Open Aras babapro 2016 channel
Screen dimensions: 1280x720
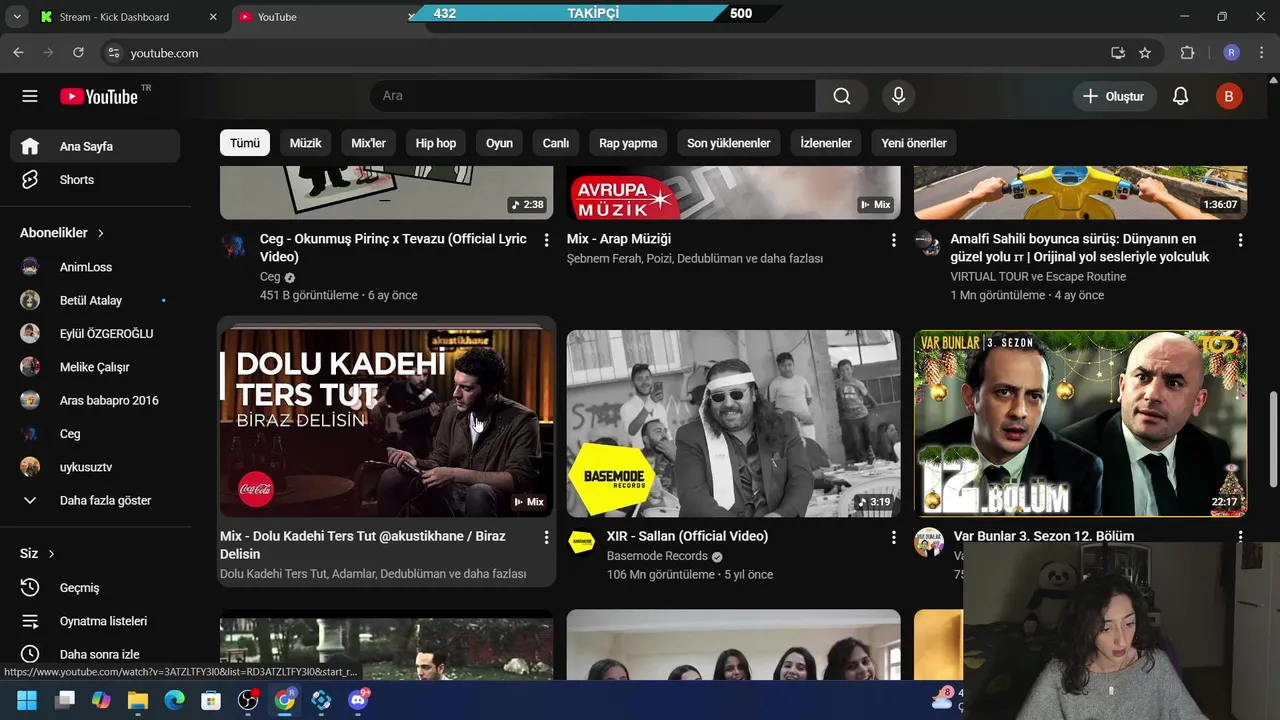pyautogui.click(x=95, y=400)
